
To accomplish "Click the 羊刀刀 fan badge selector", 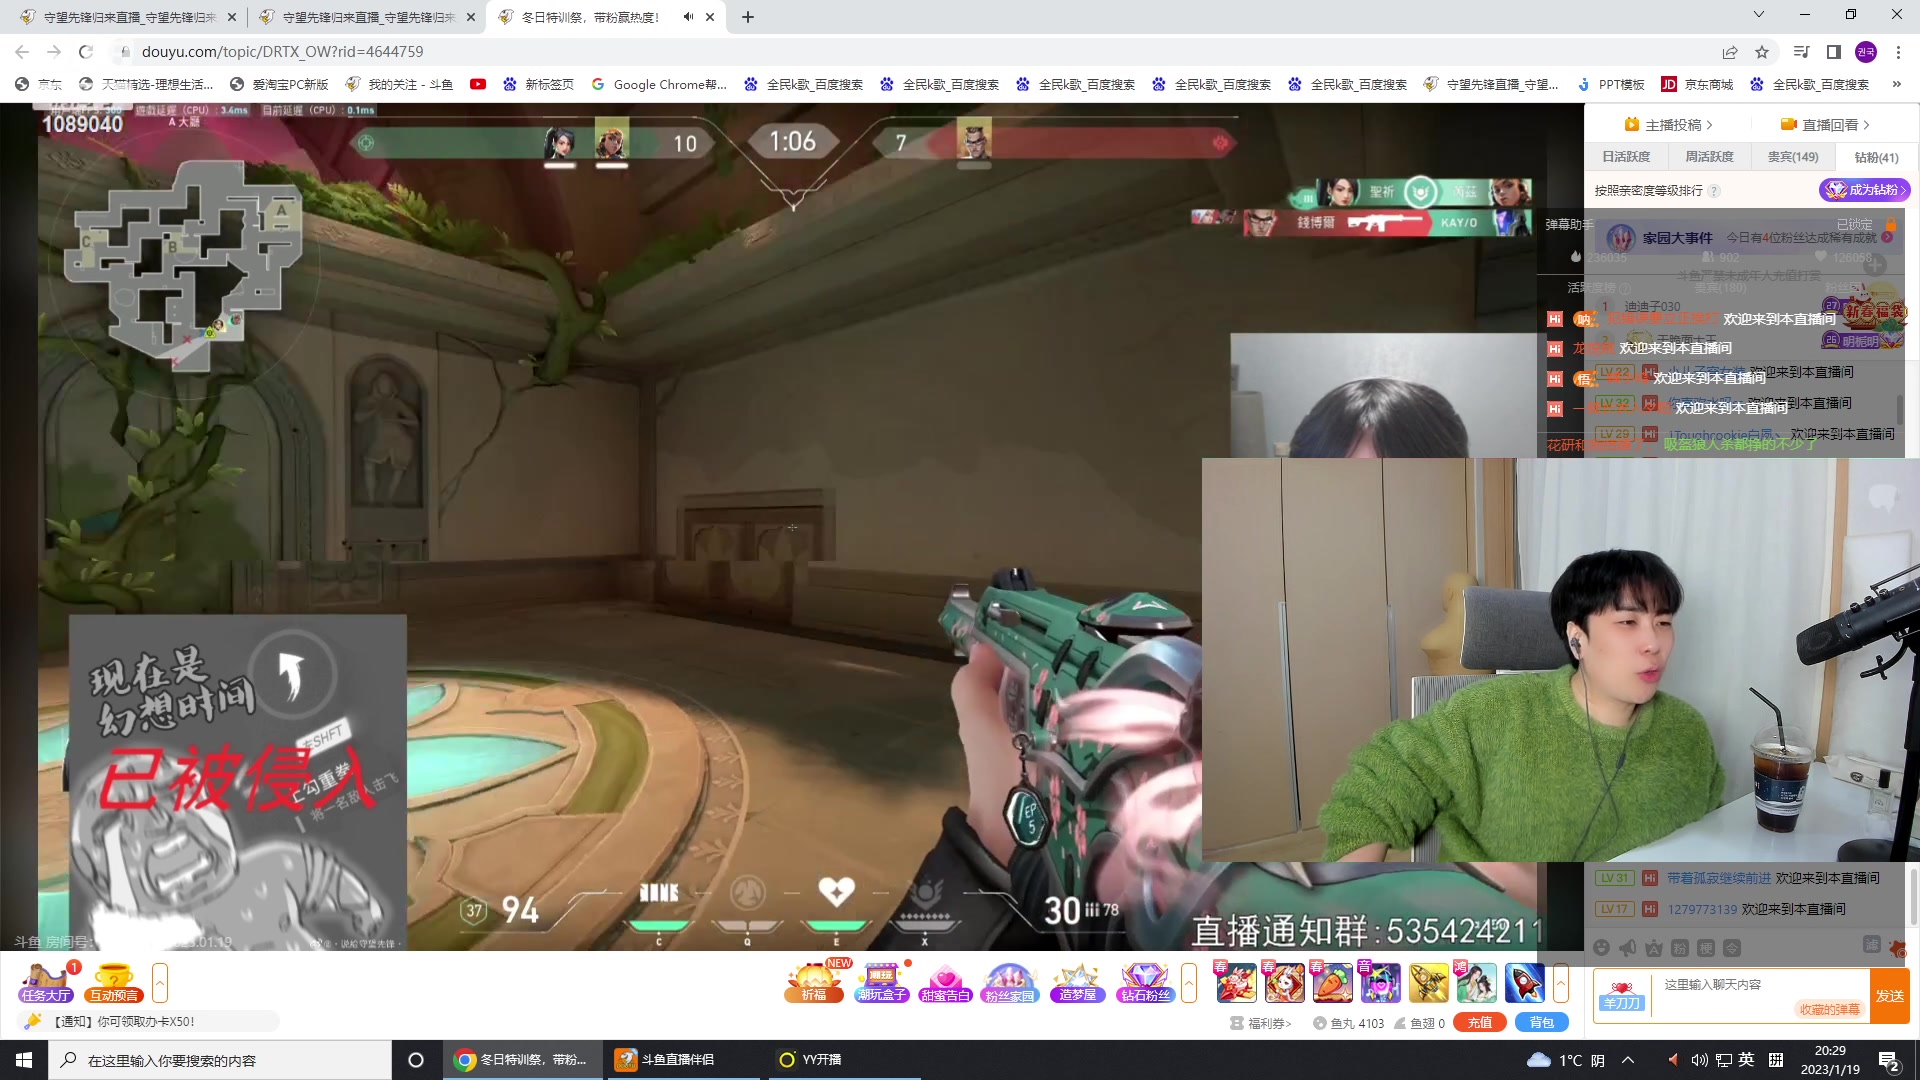I will click(x=1622, y=996).
